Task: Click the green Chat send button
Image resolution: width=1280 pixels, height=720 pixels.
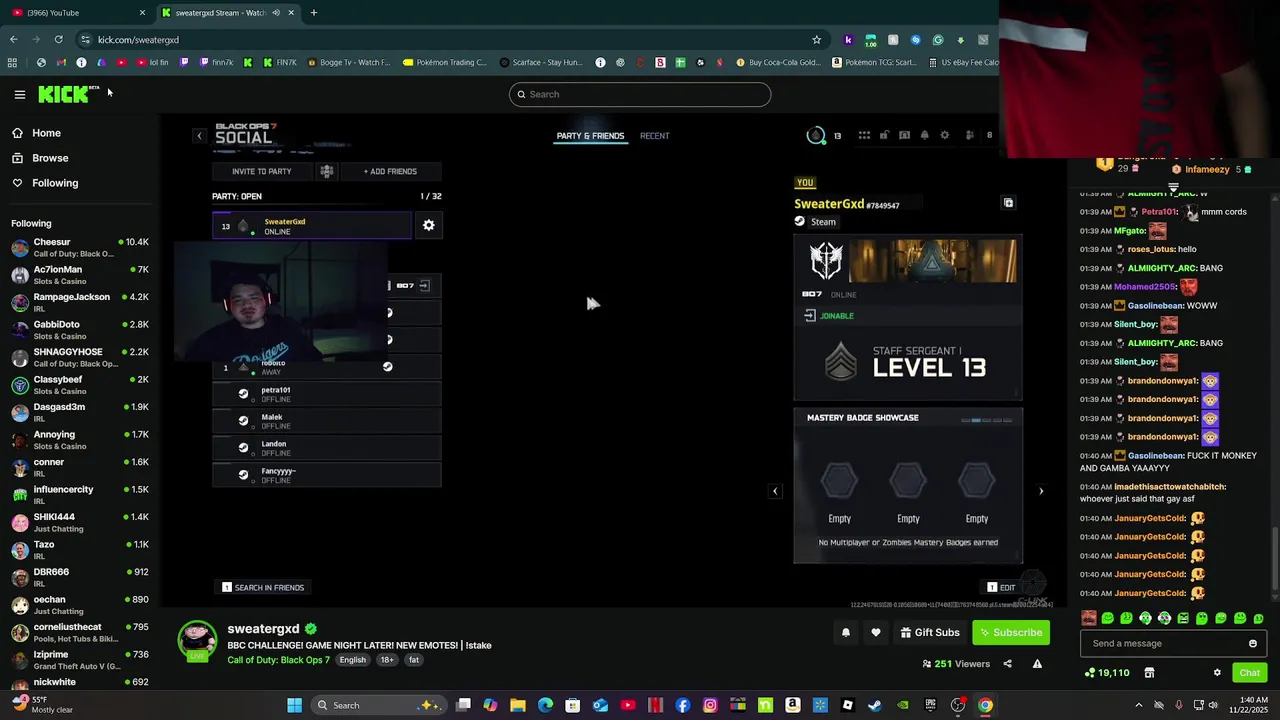Action: (1249, 673)
